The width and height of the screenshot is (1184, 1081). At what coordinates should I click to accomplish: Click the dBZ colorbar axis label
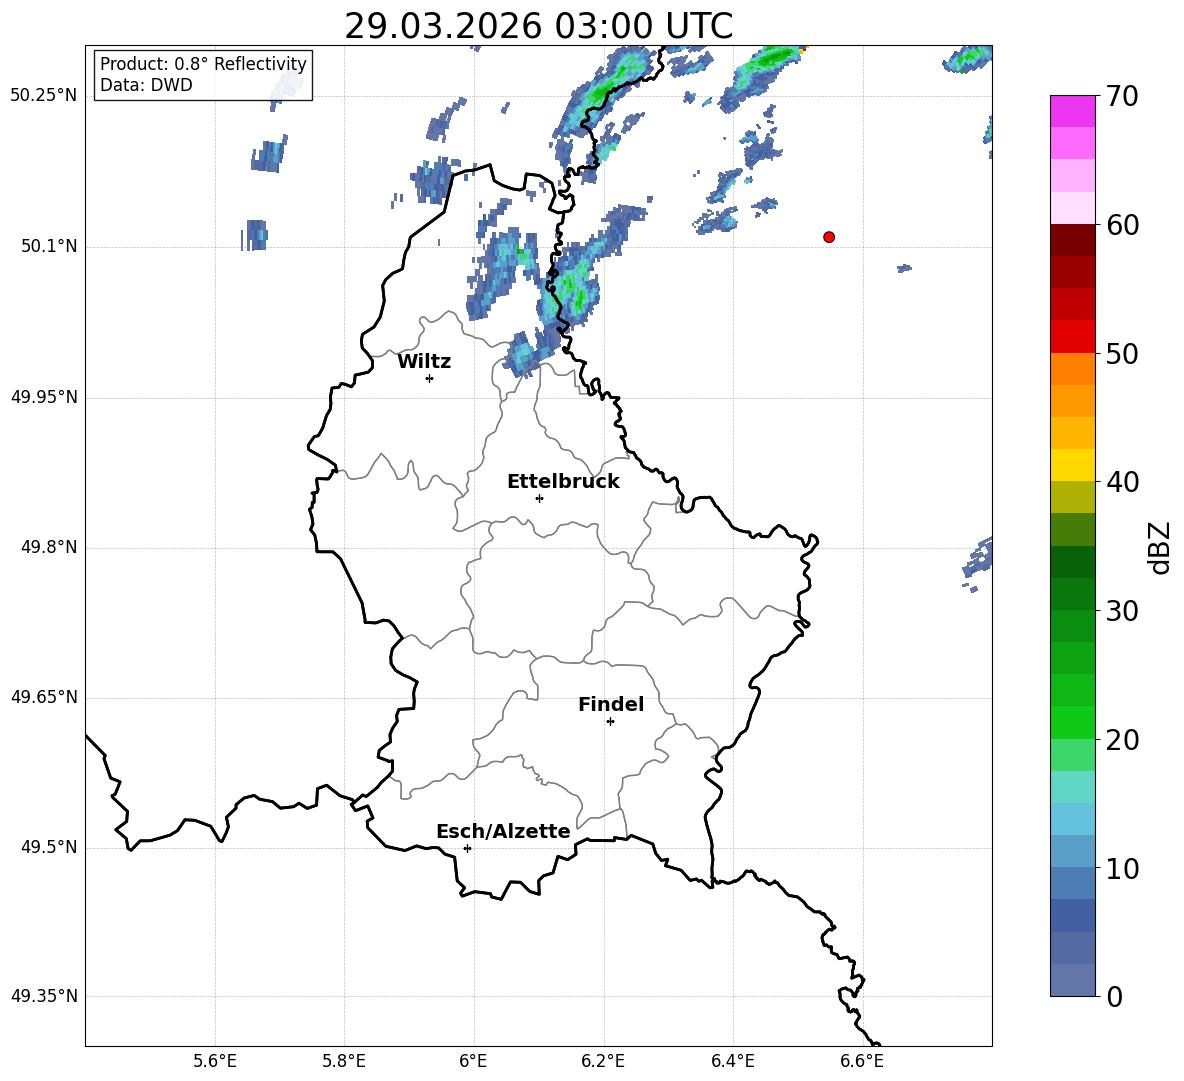pos(1159,547)
